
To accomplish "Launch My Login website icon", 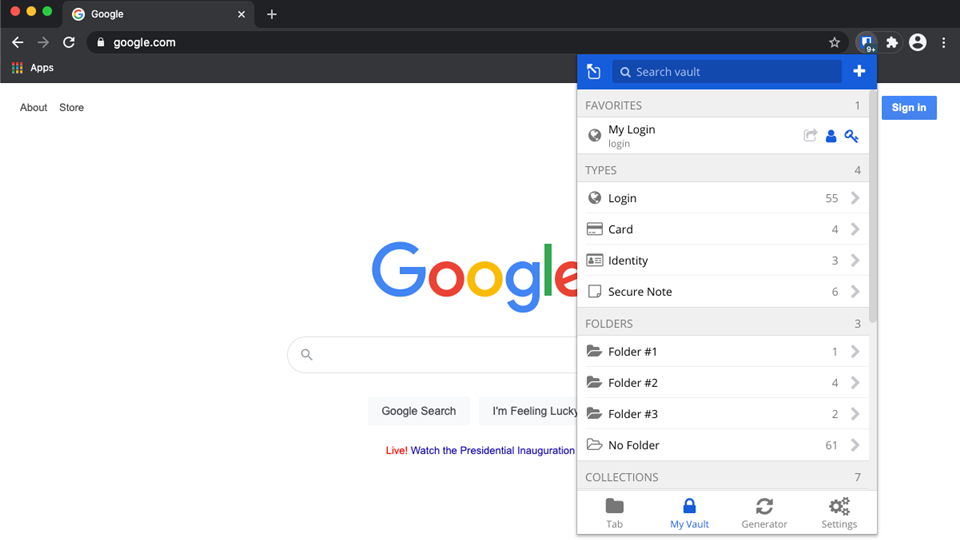I will pyautogui.click(x=810, y=135).
